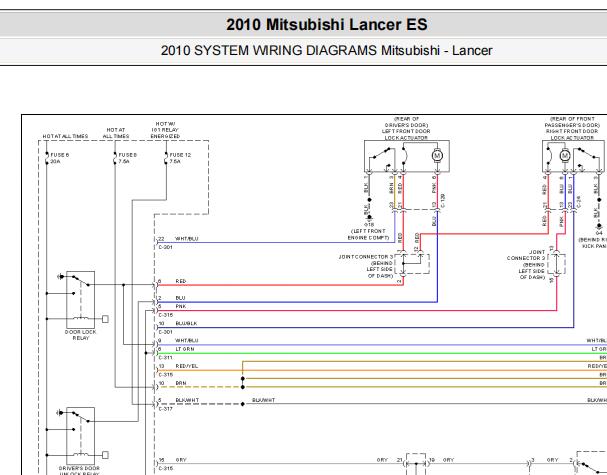The image size is (607, 475).
Task: Select the "FUSE 8 7.5A" label
Action: [x=127, y=158]
